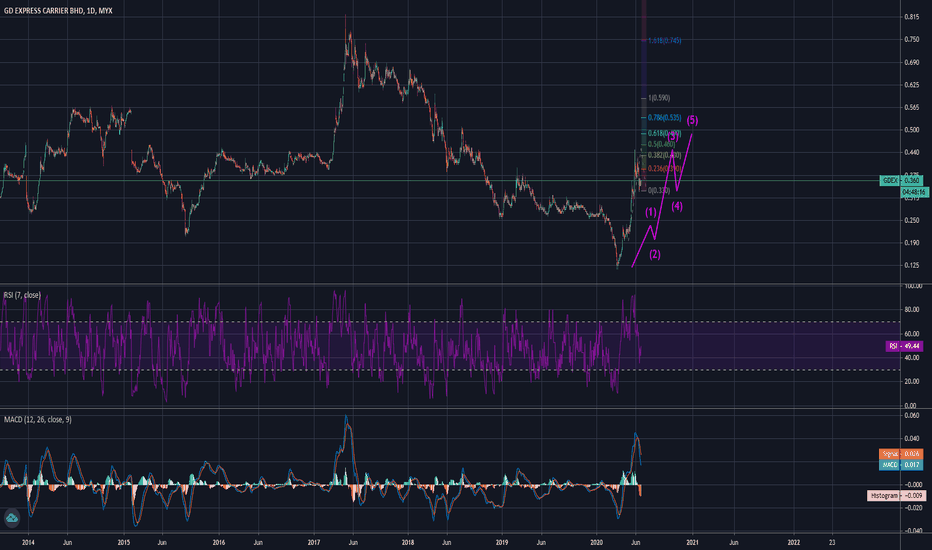932x550 pixels.
Task: Click the 60.00 RSI axis label
Action: point(912,334)
